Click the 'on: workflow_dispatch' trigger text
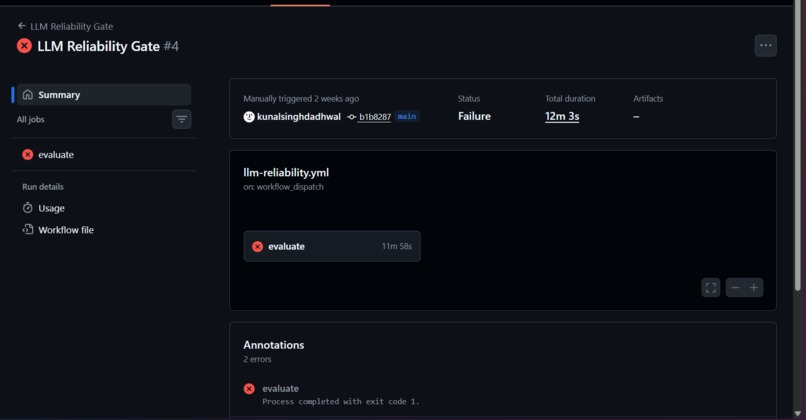The width and height of the screenshot is (806, 420). pos(283,187)
